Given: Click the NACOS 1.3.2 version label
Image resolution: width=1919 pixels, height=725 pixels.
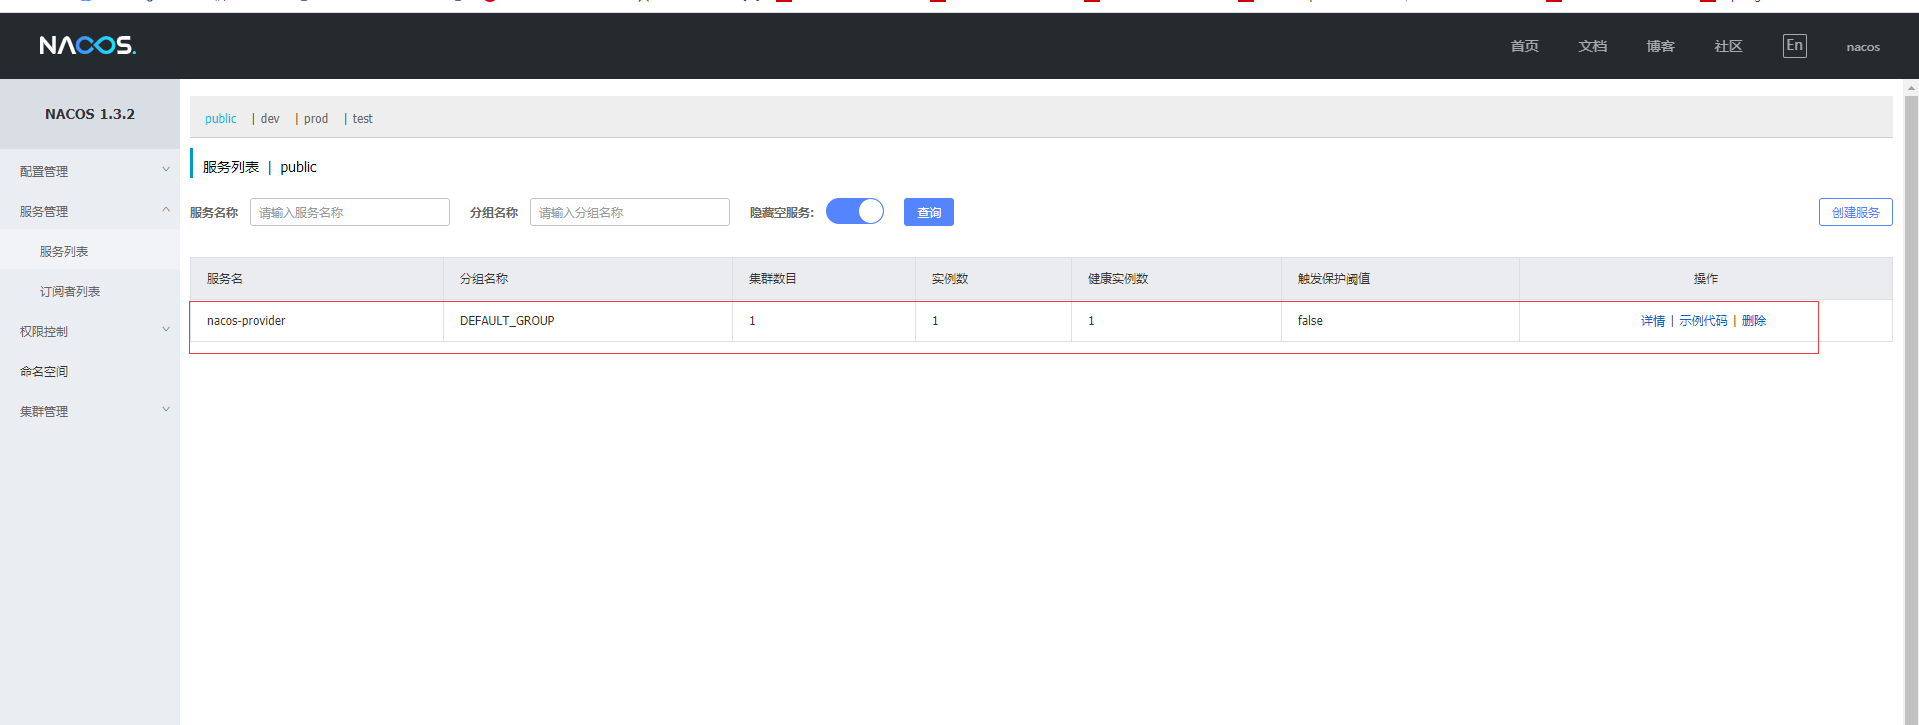Looking at the screenshot, I should (x=90, y=114).
